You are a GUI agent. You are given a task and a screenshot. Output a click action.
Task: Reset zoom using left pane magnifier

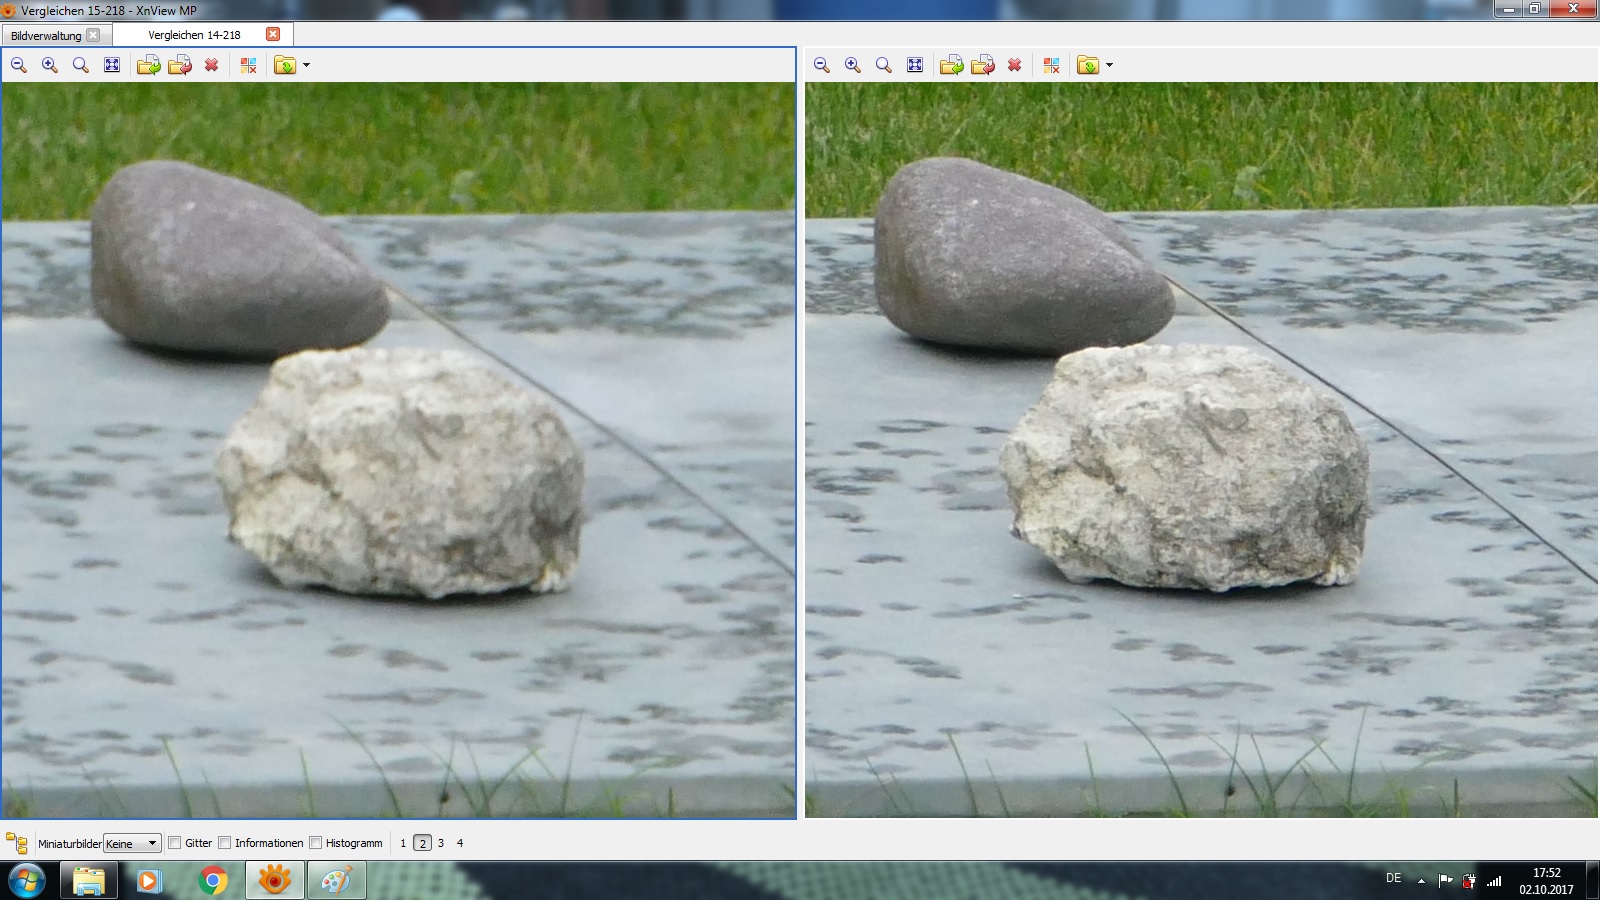pyautogui.click(x=81, y=65)
